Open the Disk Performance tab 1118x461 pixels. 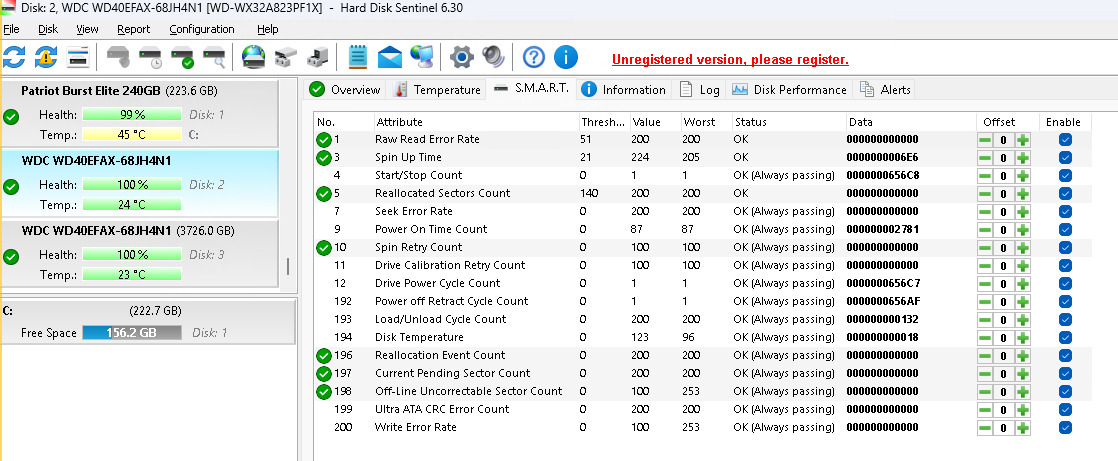click(x=789, y=90)
